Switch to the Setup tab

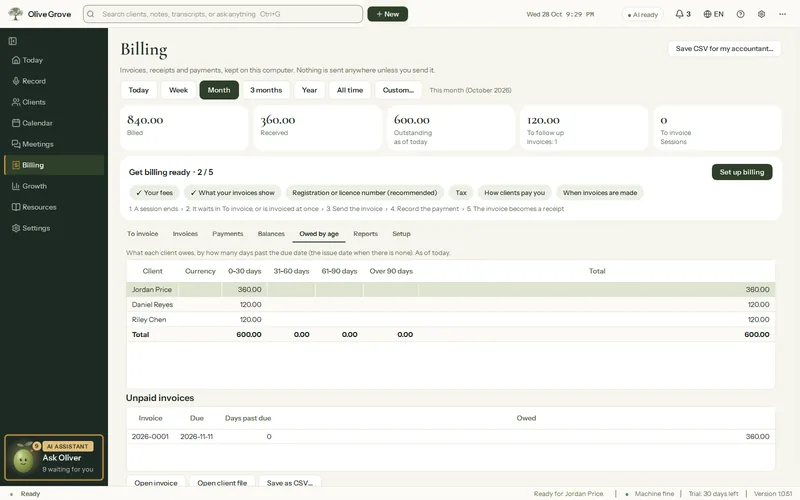(402, 234)
